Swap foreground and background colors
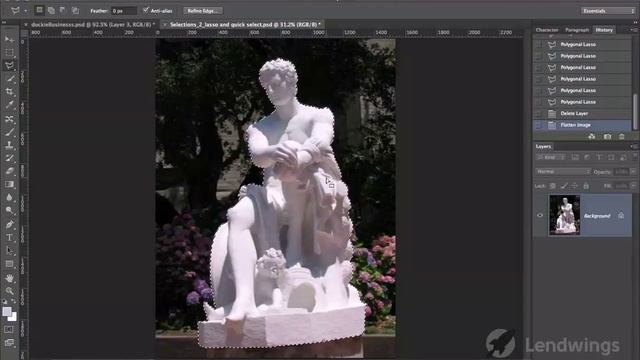This screenshot has height=360, width=640. click(x=13, y=302)
